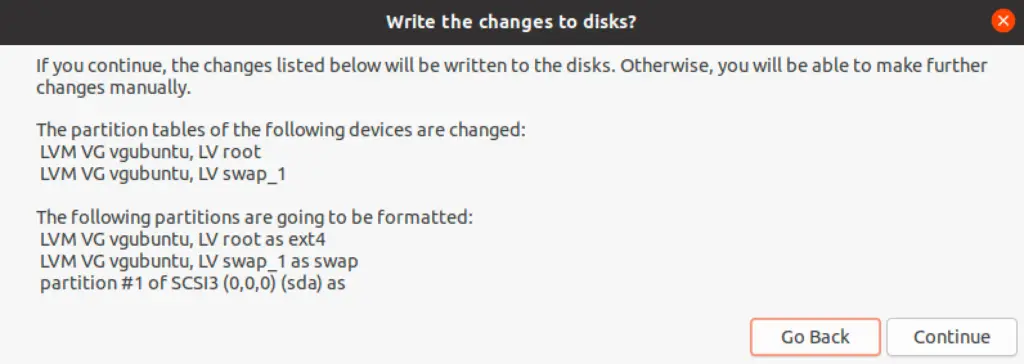The width and height of the screenshot is (1024, 364).
Task: Click the empty title bar area left of the title
Action: pos(189,22)
